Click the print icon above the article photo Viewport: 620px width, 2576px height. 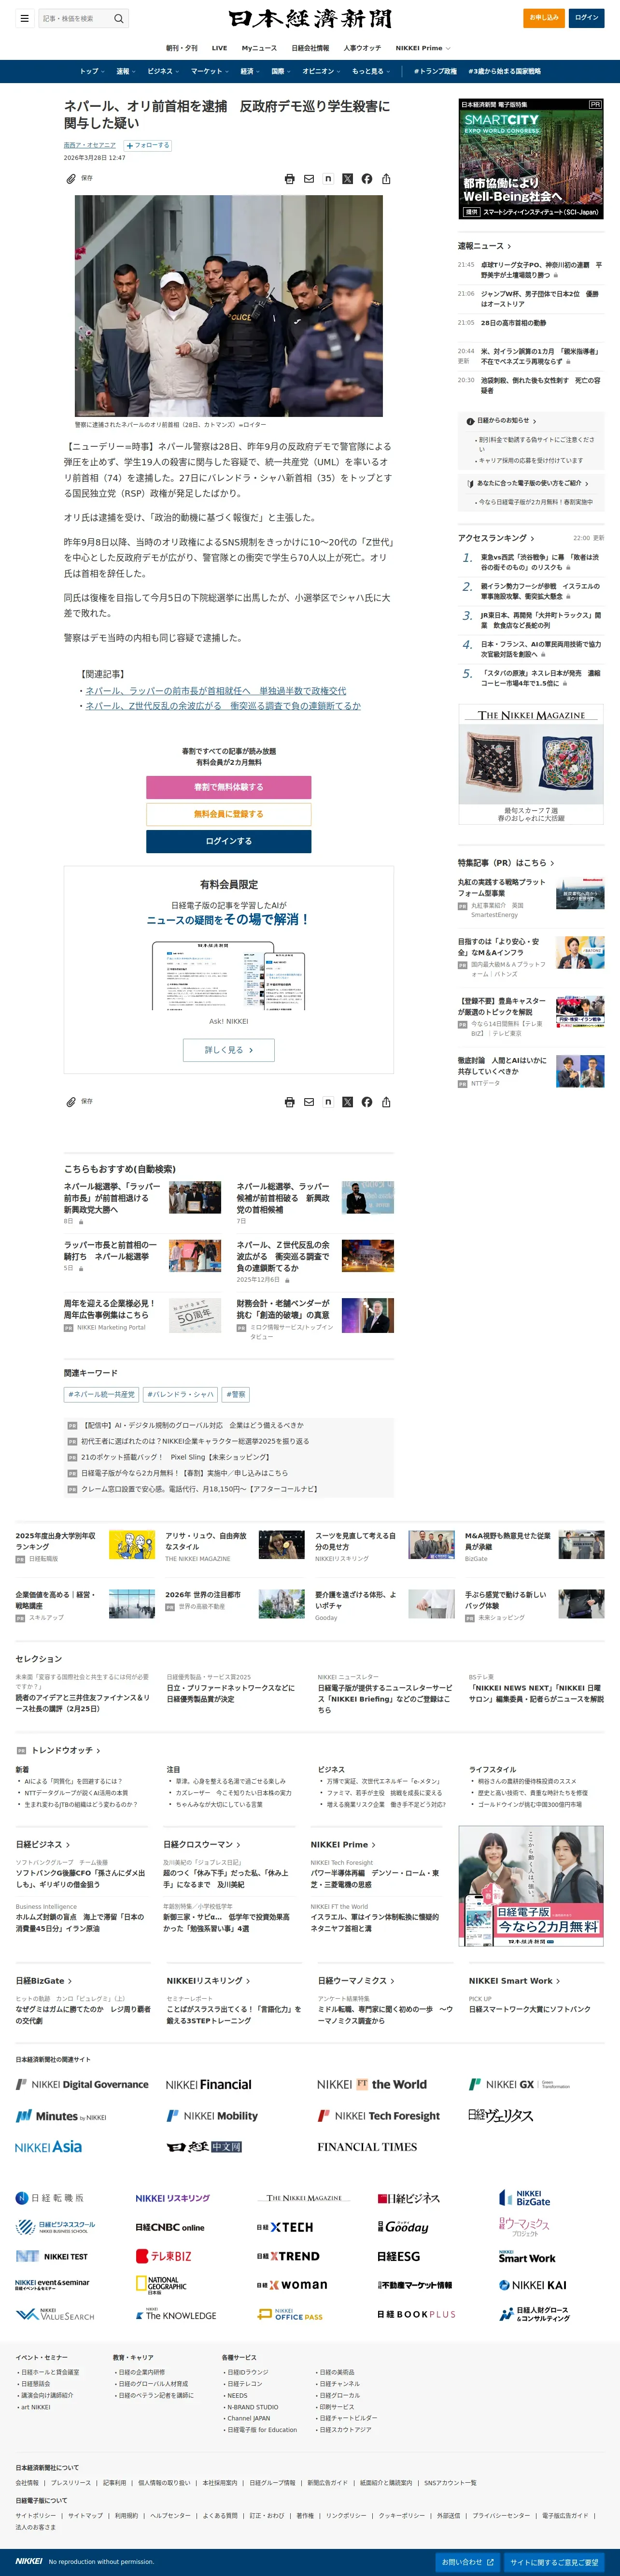pos(290,179)
